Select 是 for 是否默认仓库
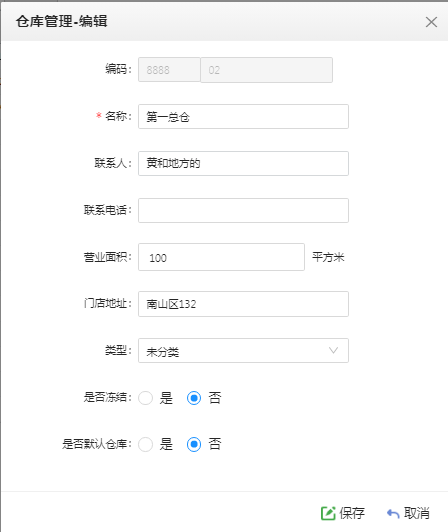 tap(146, 444)
